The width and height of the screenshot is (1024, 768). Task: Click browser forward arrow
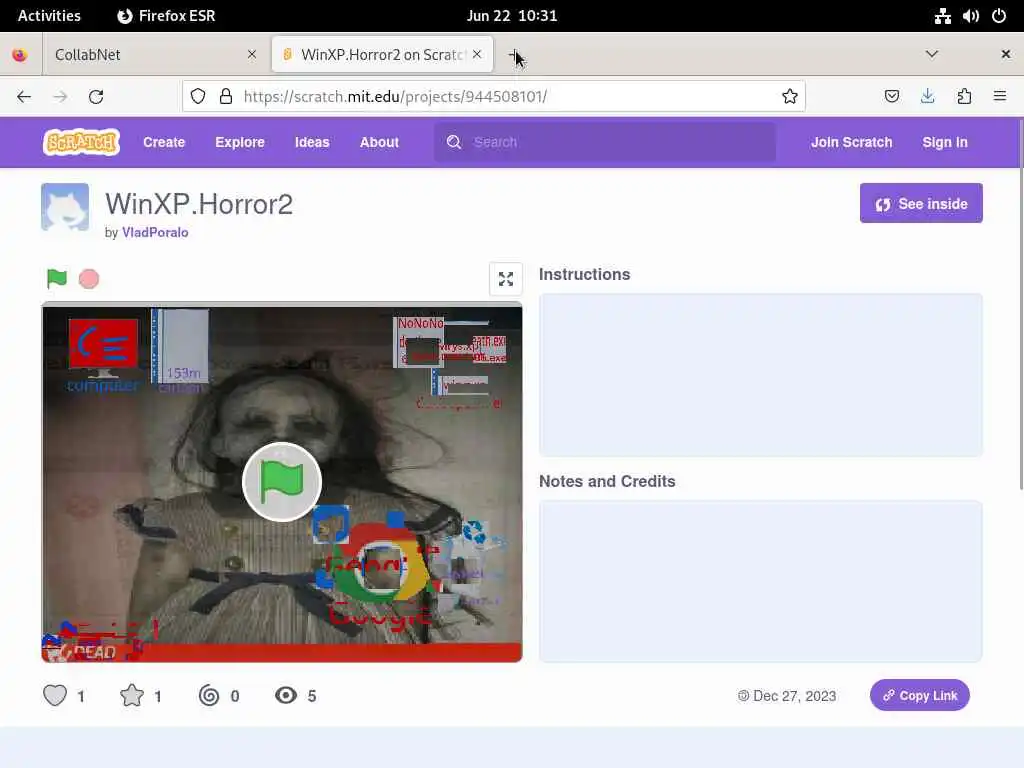point(60,97)
